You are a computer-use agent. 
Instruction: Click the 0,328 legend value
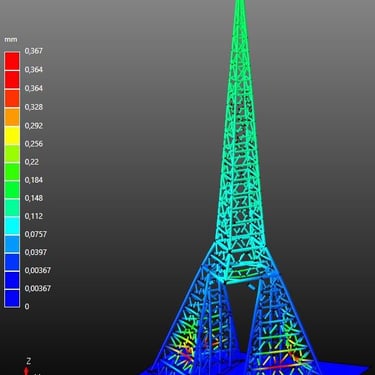point(34,107)
